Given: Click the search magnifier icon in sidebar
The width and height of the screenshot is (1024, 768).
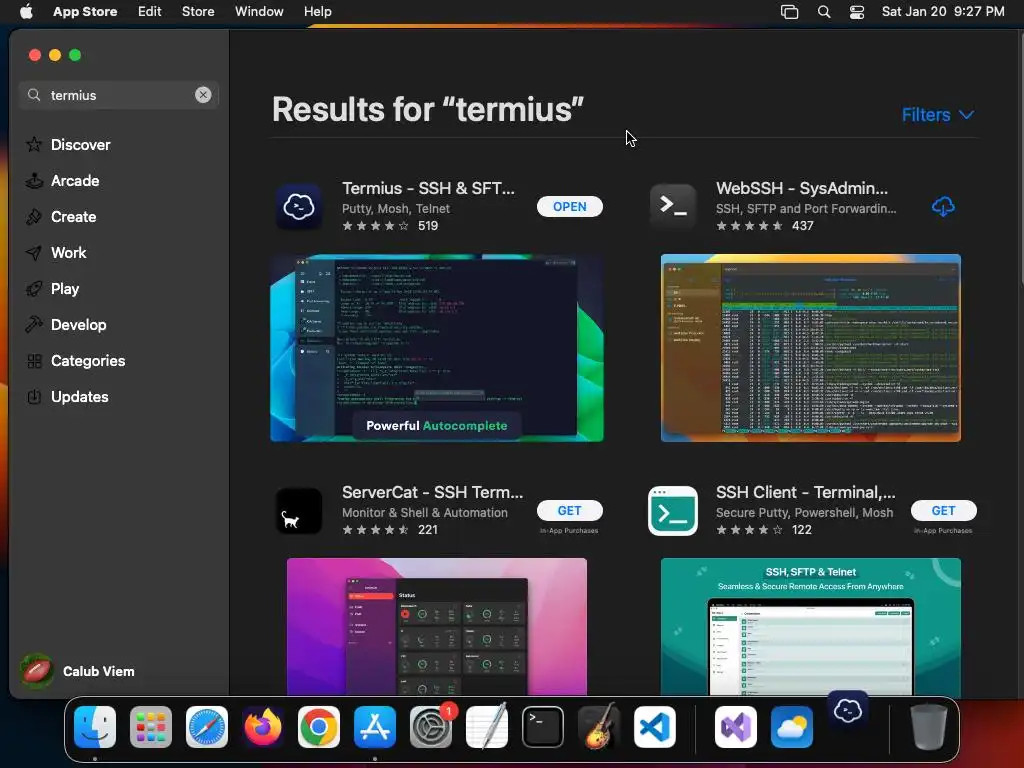Looking at the screenshot, I should [x=34, y=95].
